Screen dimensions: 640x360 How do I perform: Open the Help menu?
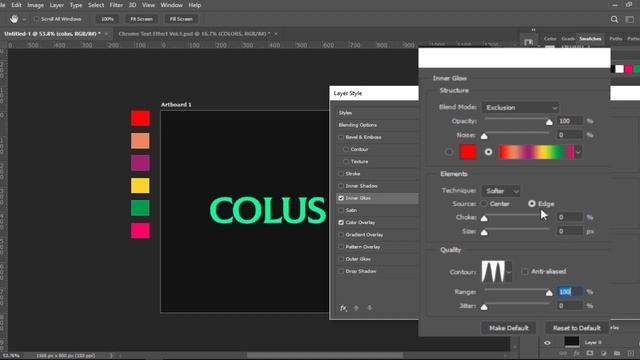pyautogui.click(x=195, y=5)
